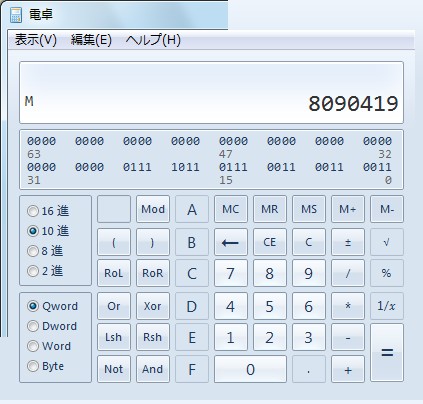Add to memory with M+ button
Viewport: 423px width, 404px height.
(x=348, y=209)
